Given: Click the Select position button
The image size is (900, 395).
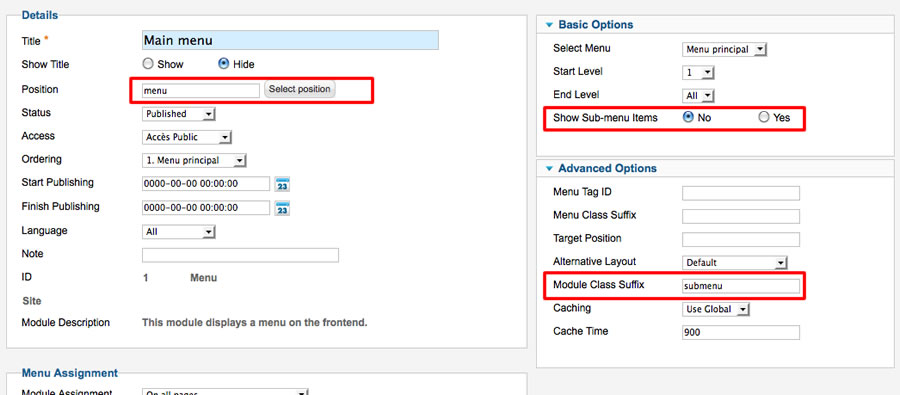Looking at the screenshot, I should click(x=300, y=89).
